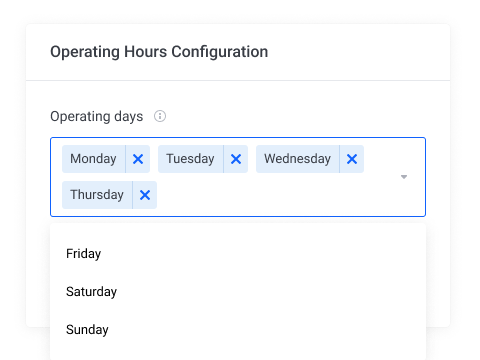Remove the Tuesday tag

236,159
